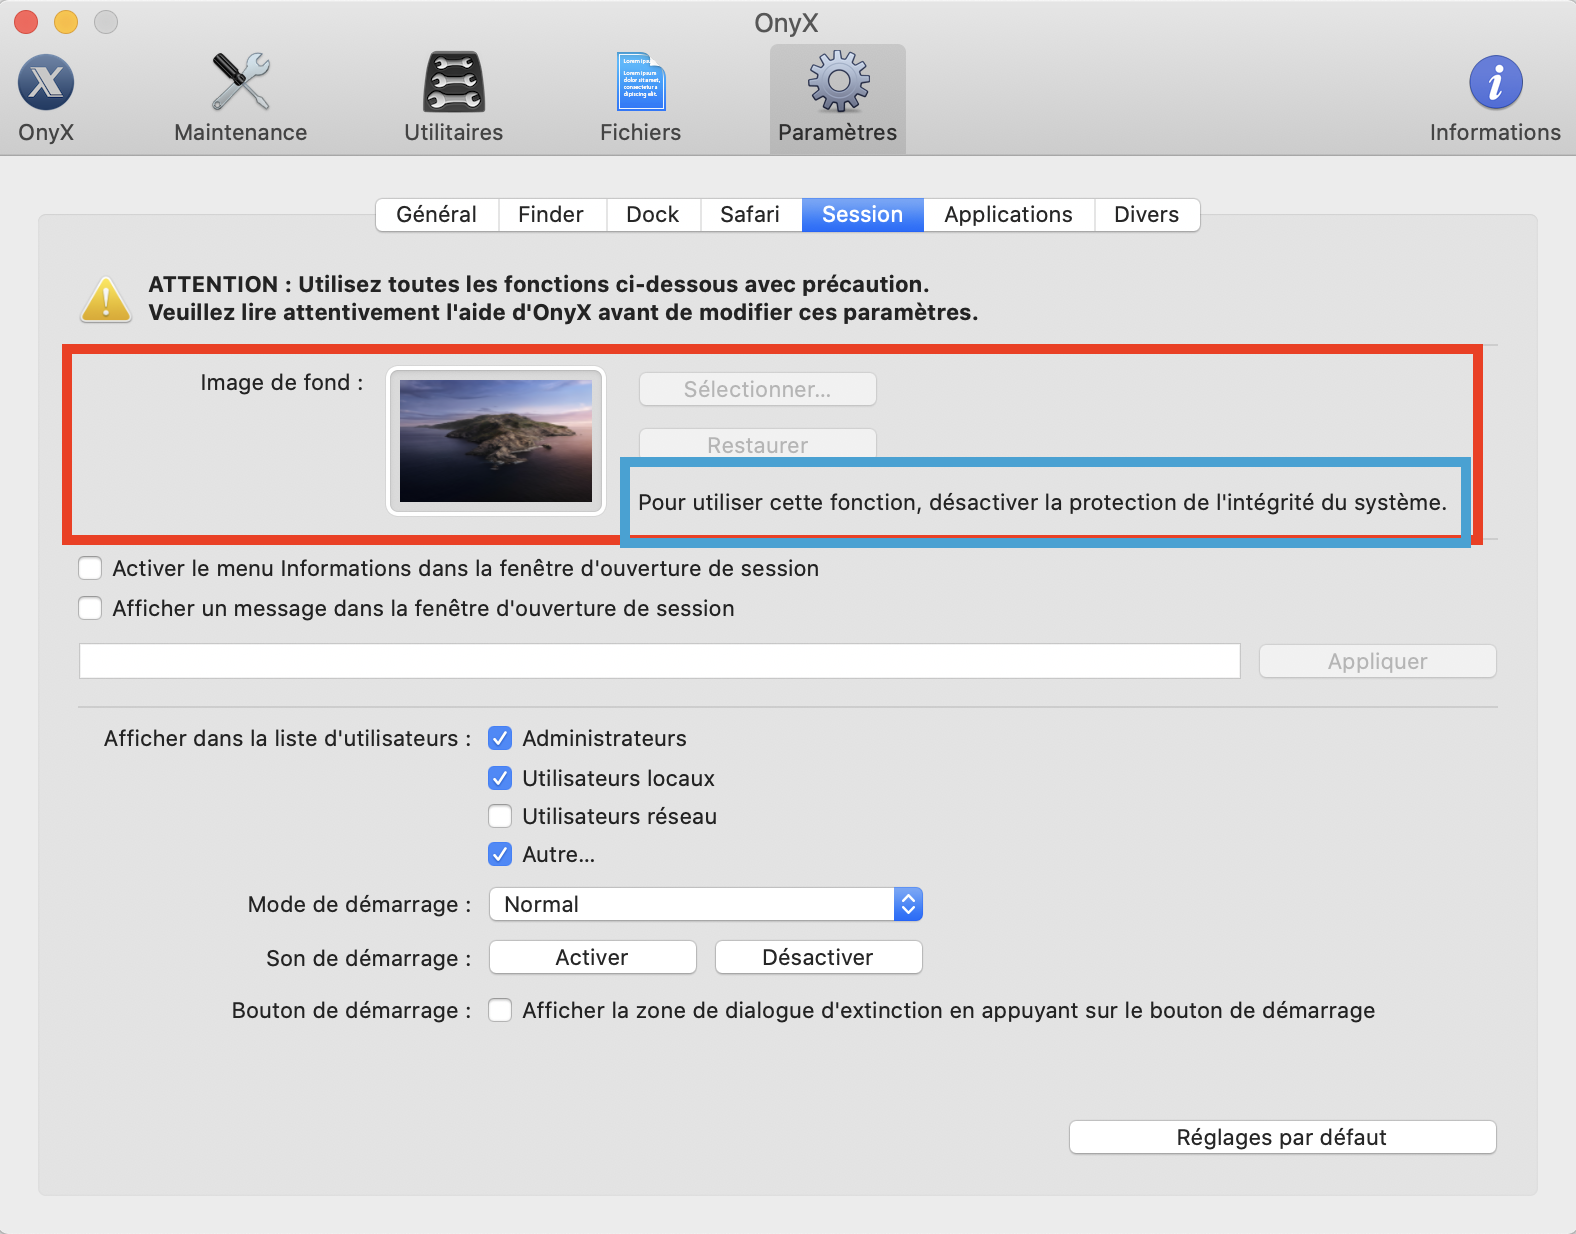
Task: Close the OnyX window
Action: click(x=26, y=22)
